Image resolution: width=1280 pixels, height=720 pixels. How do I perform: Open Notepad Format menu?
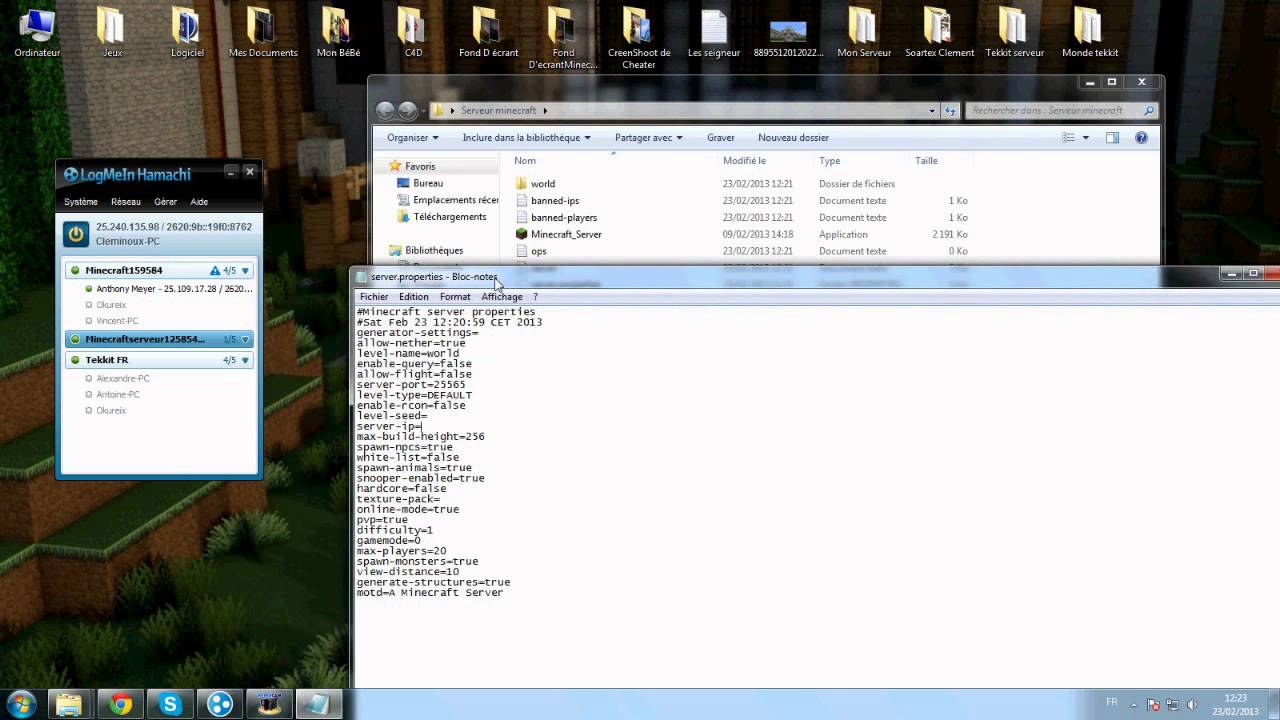[454, 297]
